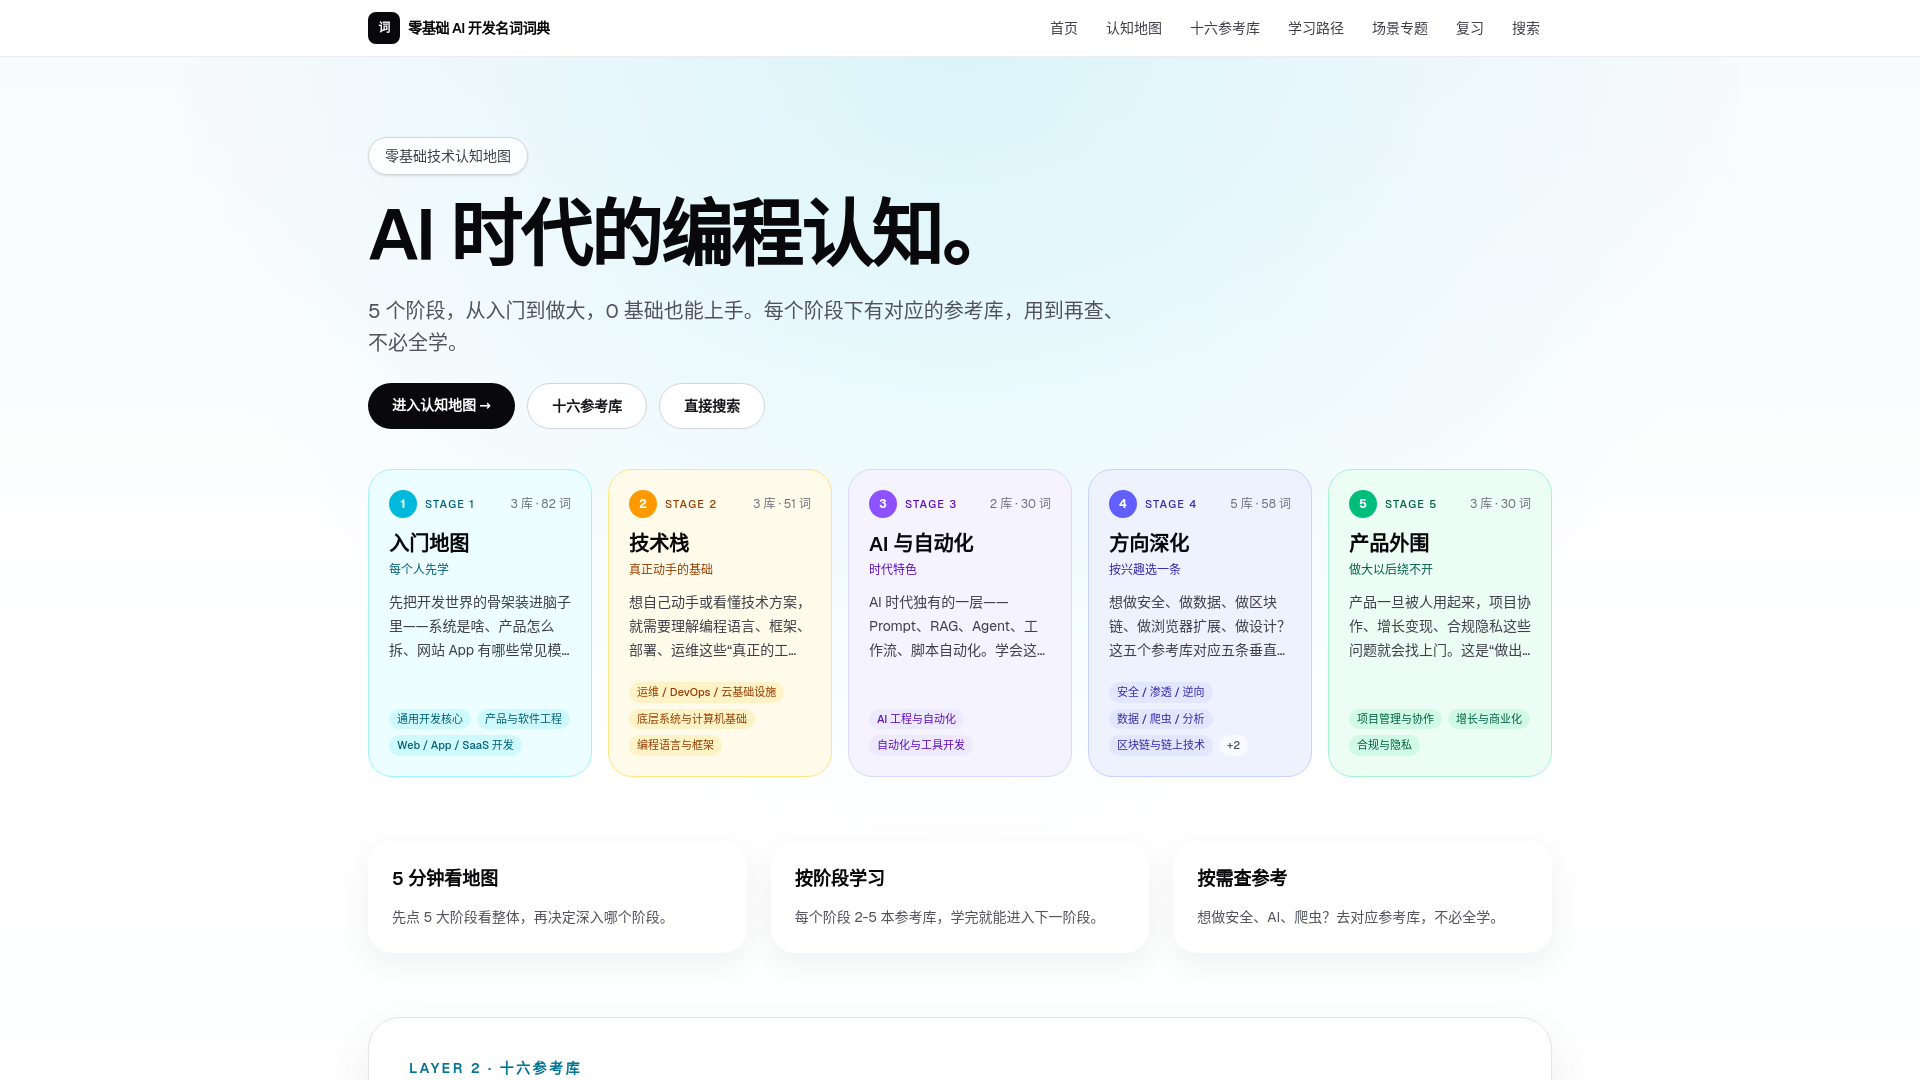Screen dimensions: 1920x1080
Task: Click 3 库 · 51 词 count text
Action: click(x=782, y=504)
